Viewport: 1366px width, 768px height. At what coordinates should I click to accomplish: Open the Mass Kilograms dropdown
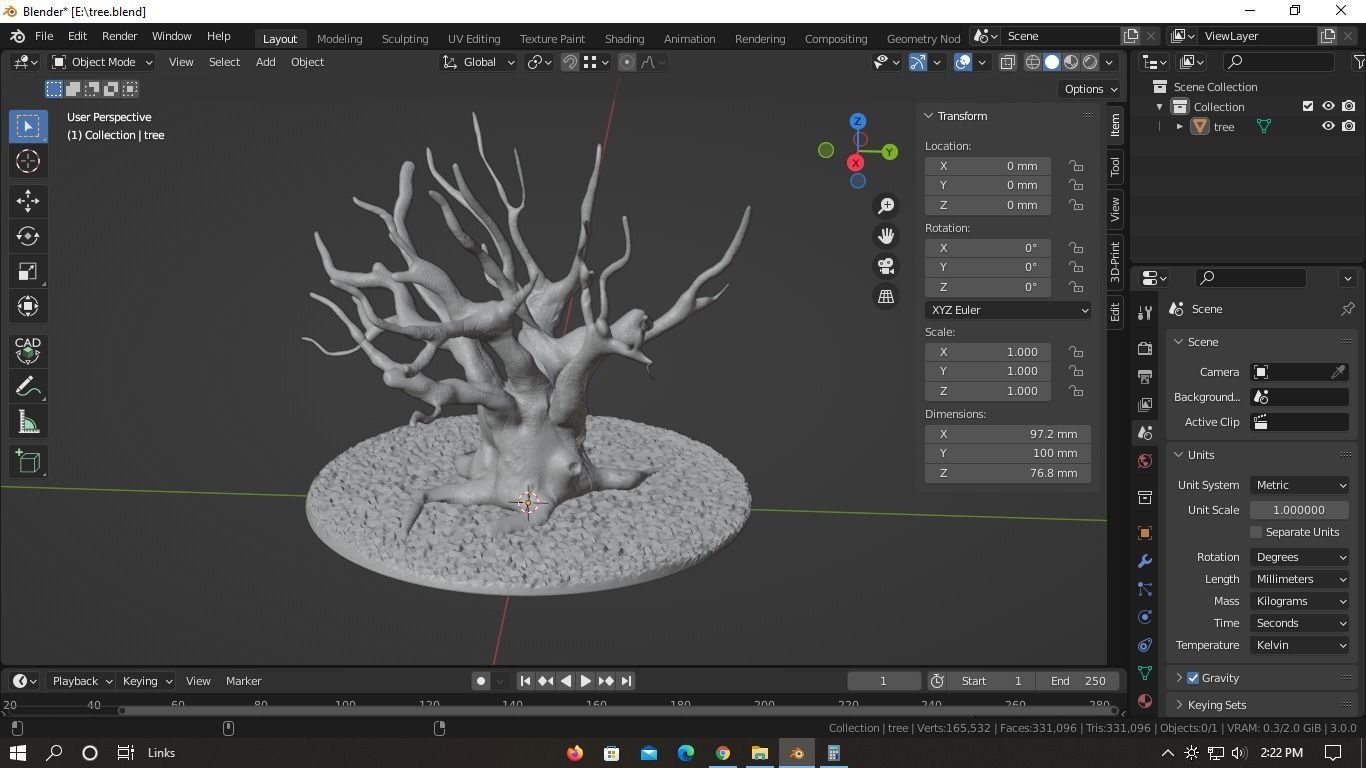click(x=1300, y=601)
